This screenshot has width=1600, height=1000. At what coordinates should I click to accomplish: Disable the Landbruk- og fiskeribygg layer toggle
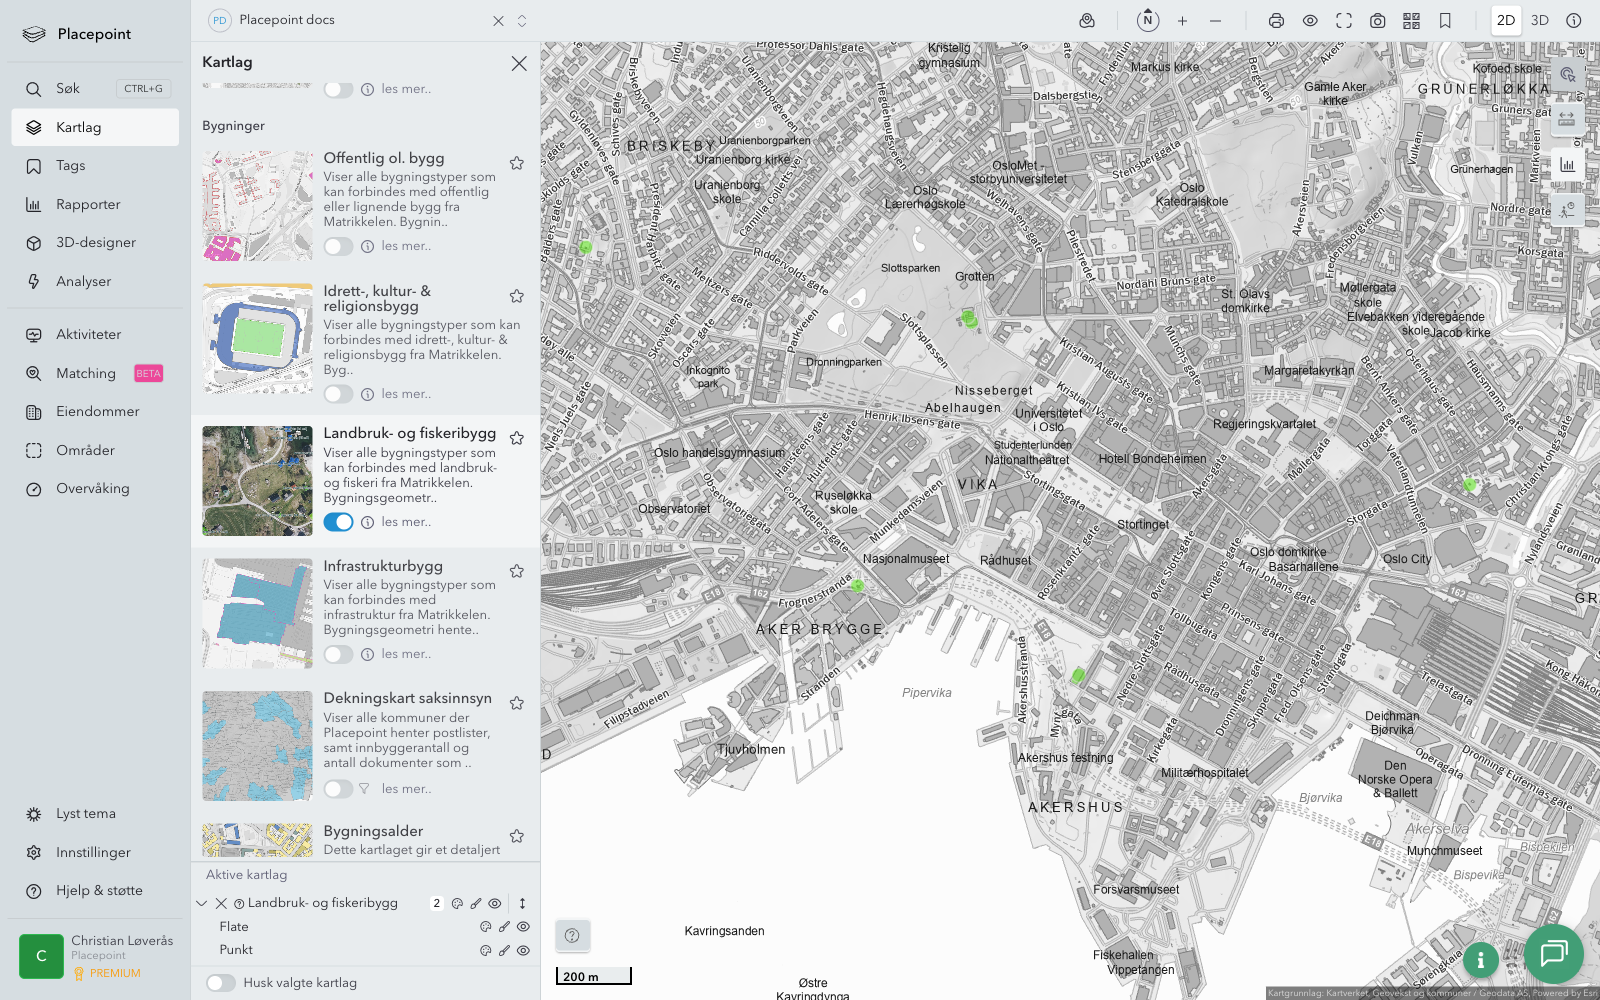[338, 522]
